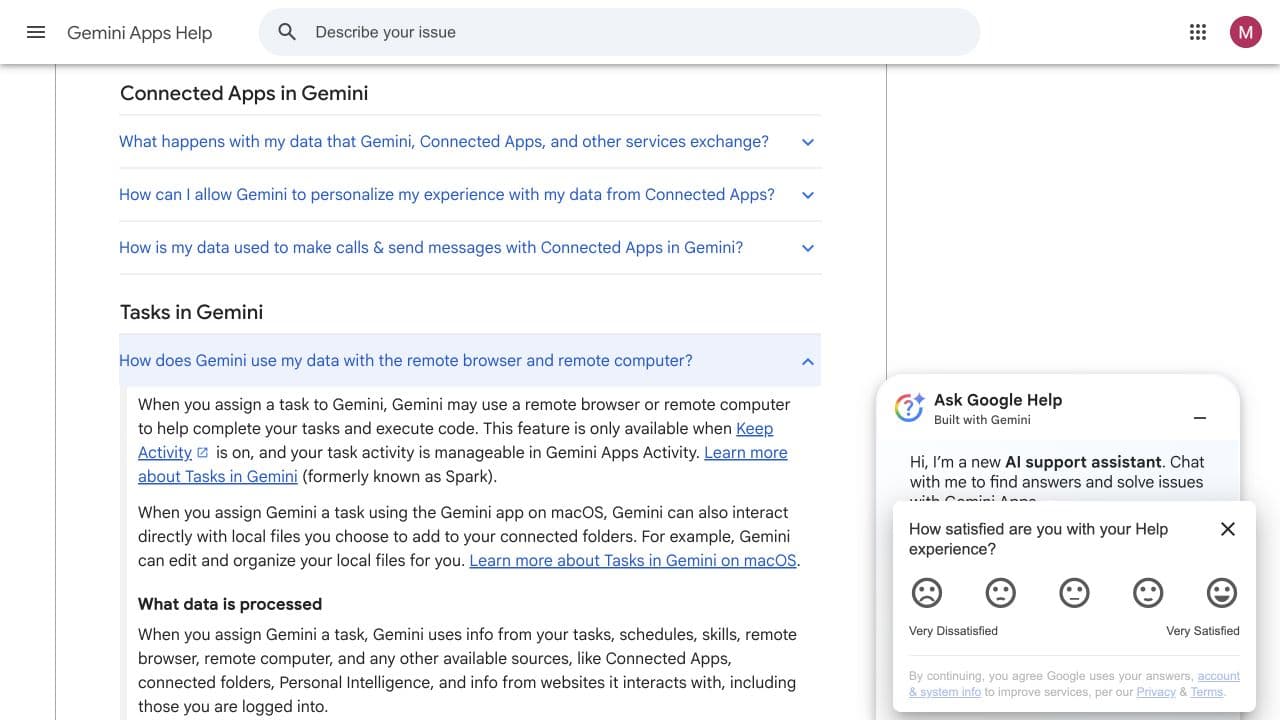Select the fourth, slightly satisfied face
1280x720 pixels.
pos(1148,593)
